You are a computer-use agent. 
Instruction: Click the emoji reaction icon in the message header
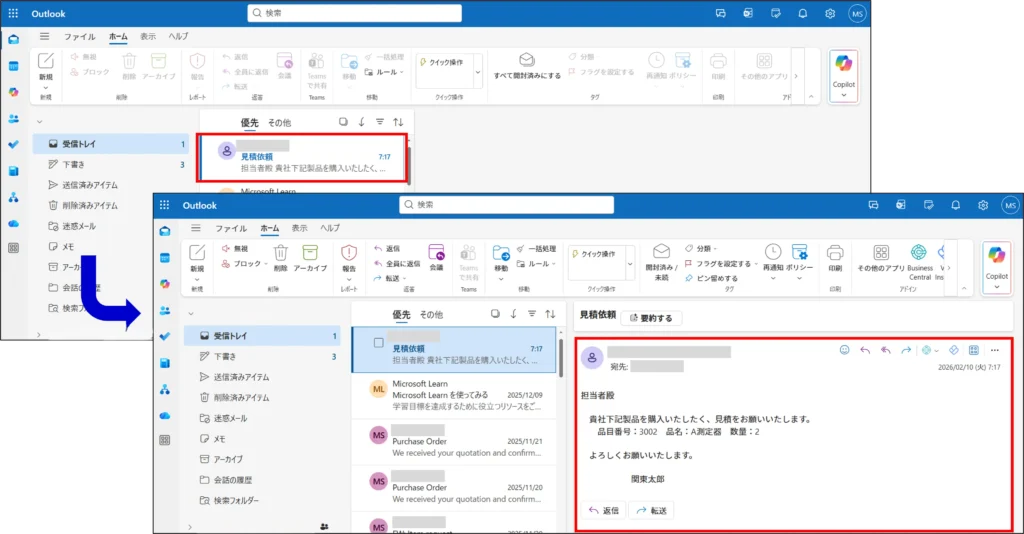pos(845,350)
